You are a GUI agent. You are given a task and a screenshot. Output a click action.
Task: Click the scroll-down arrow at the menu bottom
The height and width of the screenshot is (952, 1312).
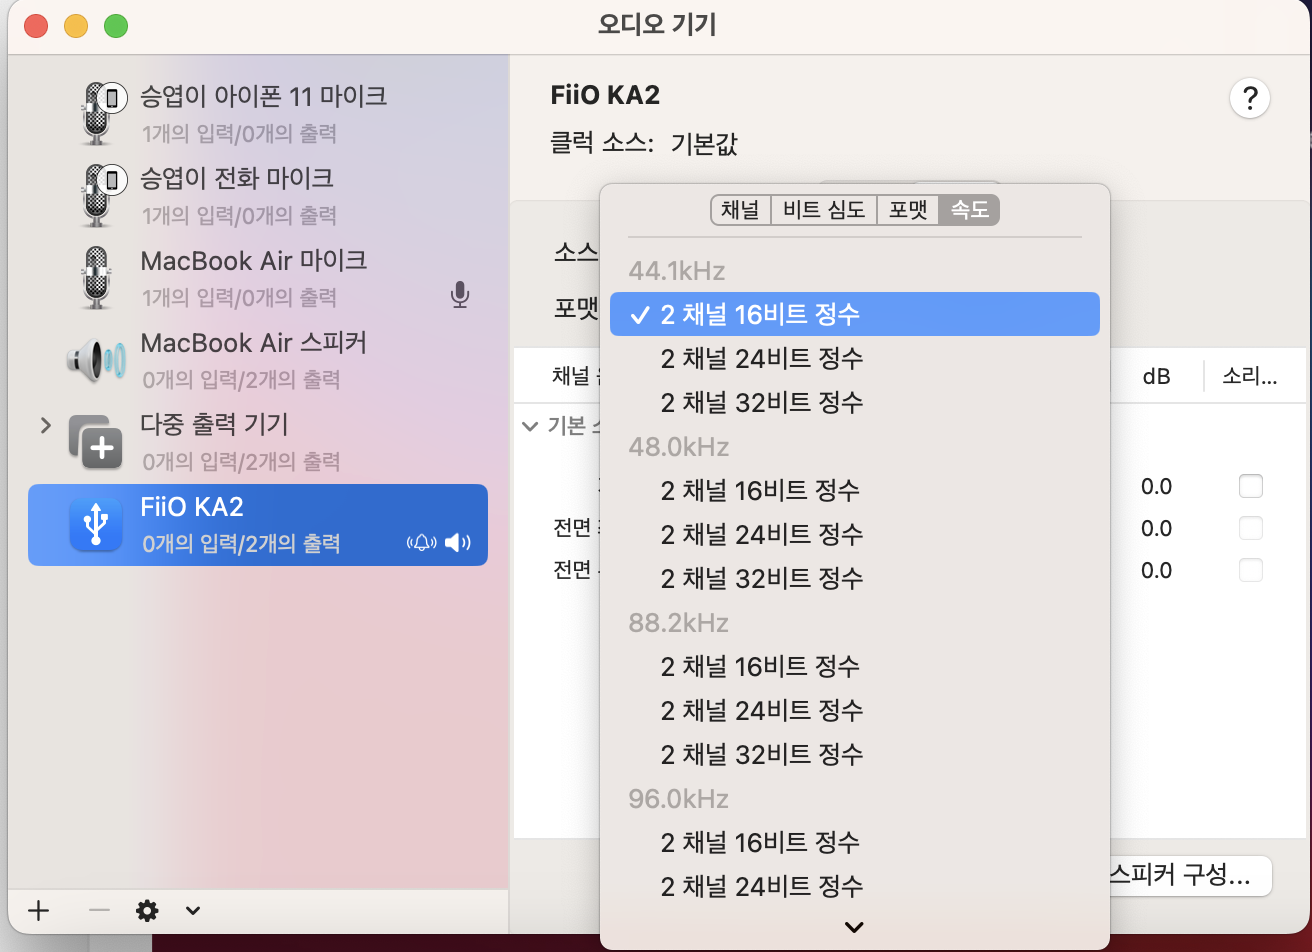[x=854, y=927]
